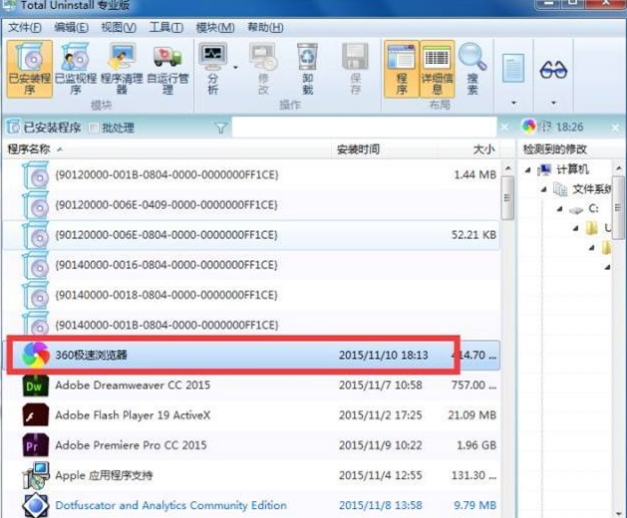
Task: Open the 已监视程序 module
Action: [75, 69]
